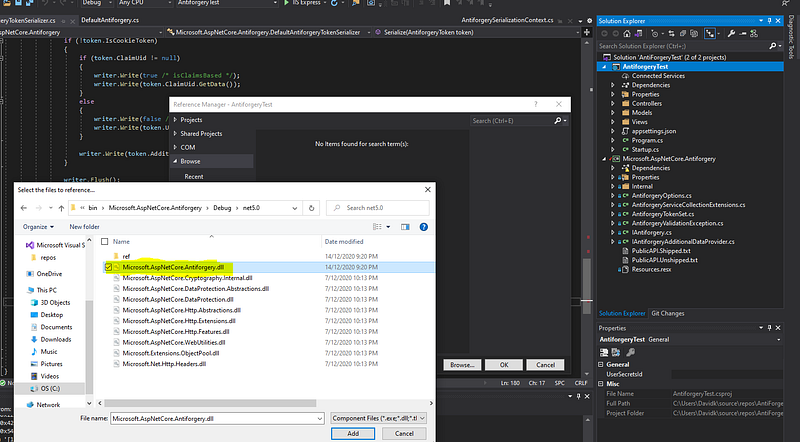Viewport: 800px width, 442px height.
Task: Click the horizontal scrollbar in file list
Action: [210, 403]
